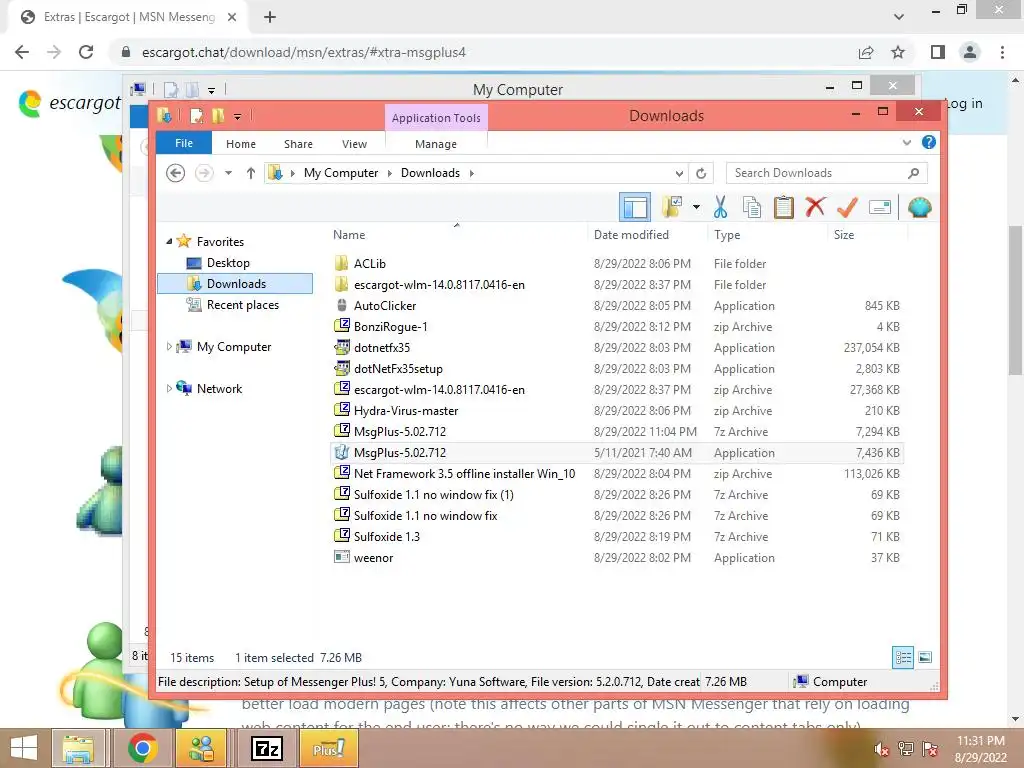The image size is (1024, 768).
Task: Open Windows Start button
Action: (x=24, y=748)
